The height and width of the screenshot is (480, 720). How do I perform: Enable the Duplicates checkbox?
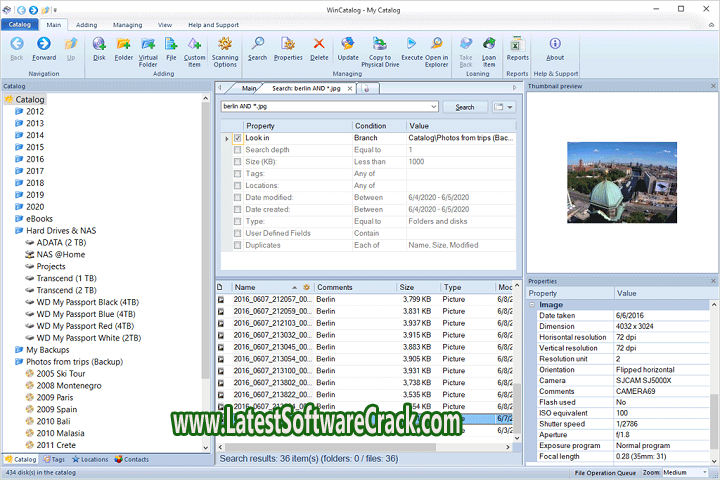(237, 245)
